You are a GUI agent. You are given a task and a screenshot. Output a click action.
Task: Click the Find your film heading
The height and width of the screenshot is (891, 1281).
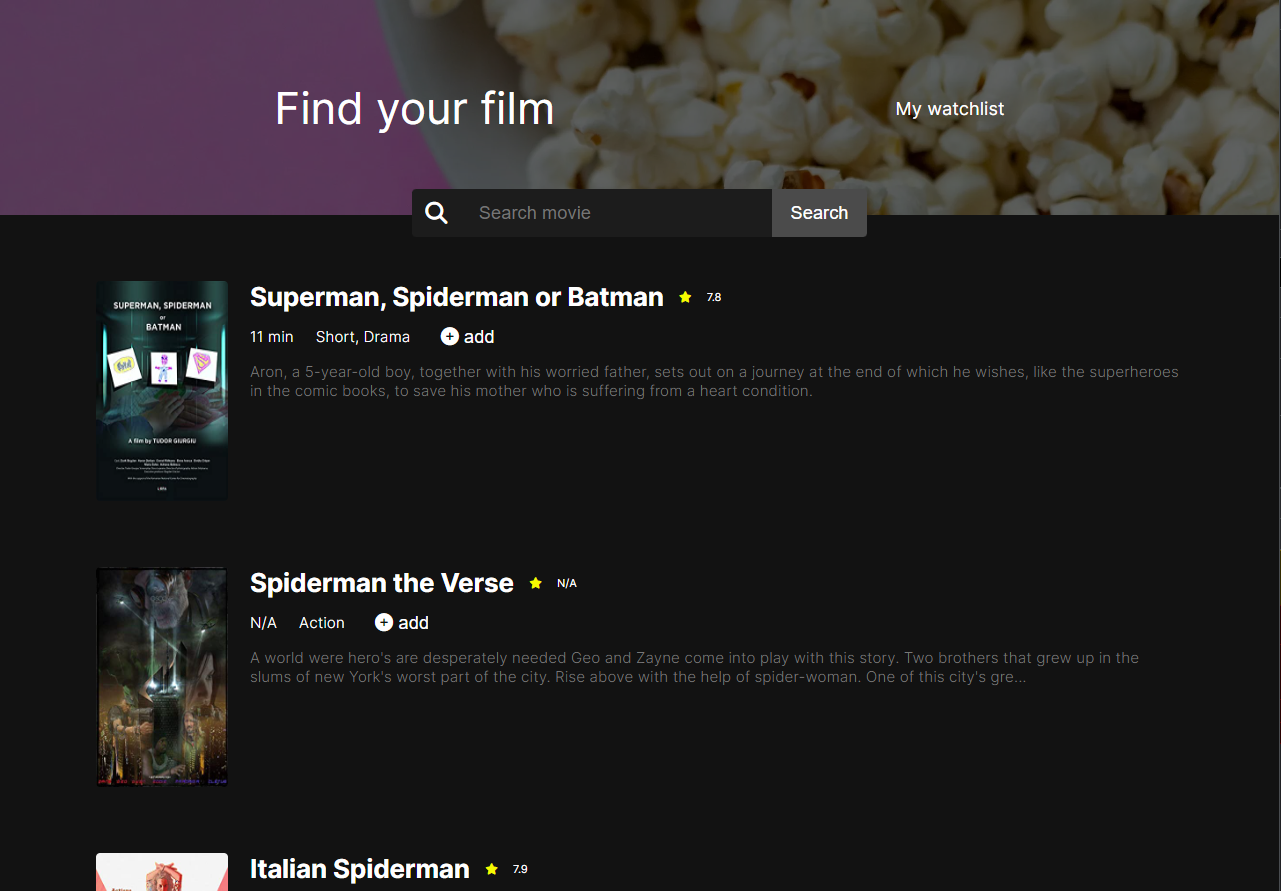(415, 108)
